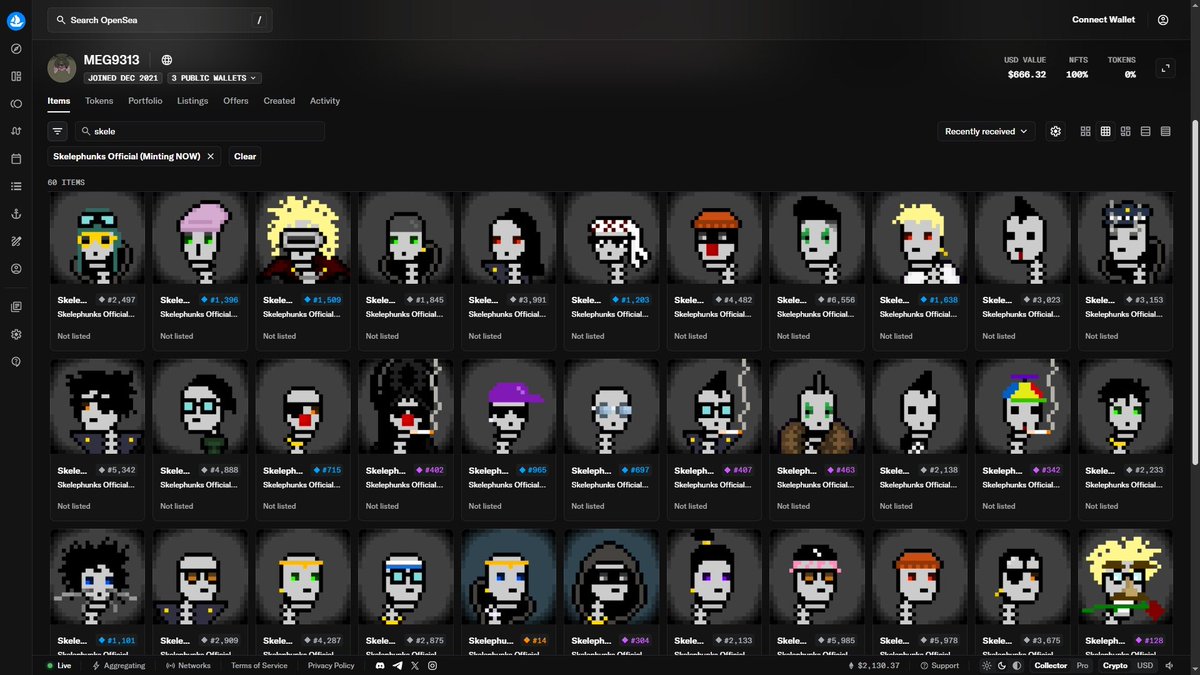Switch to list view

pos(1146,131)
